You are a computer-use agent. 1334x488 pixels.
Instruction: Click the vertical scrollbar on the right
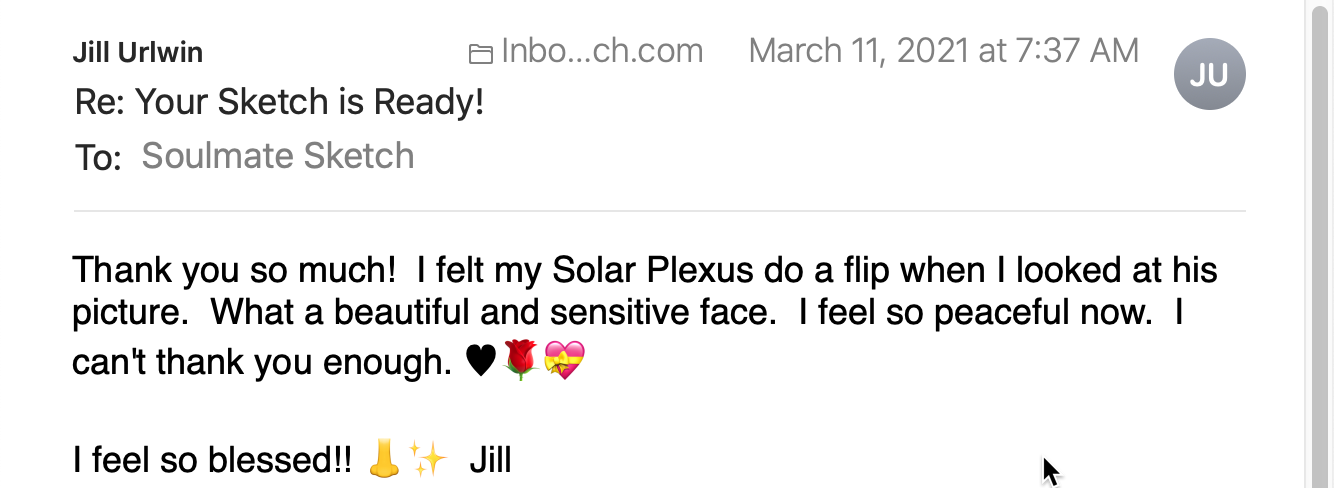[1320, 244]
